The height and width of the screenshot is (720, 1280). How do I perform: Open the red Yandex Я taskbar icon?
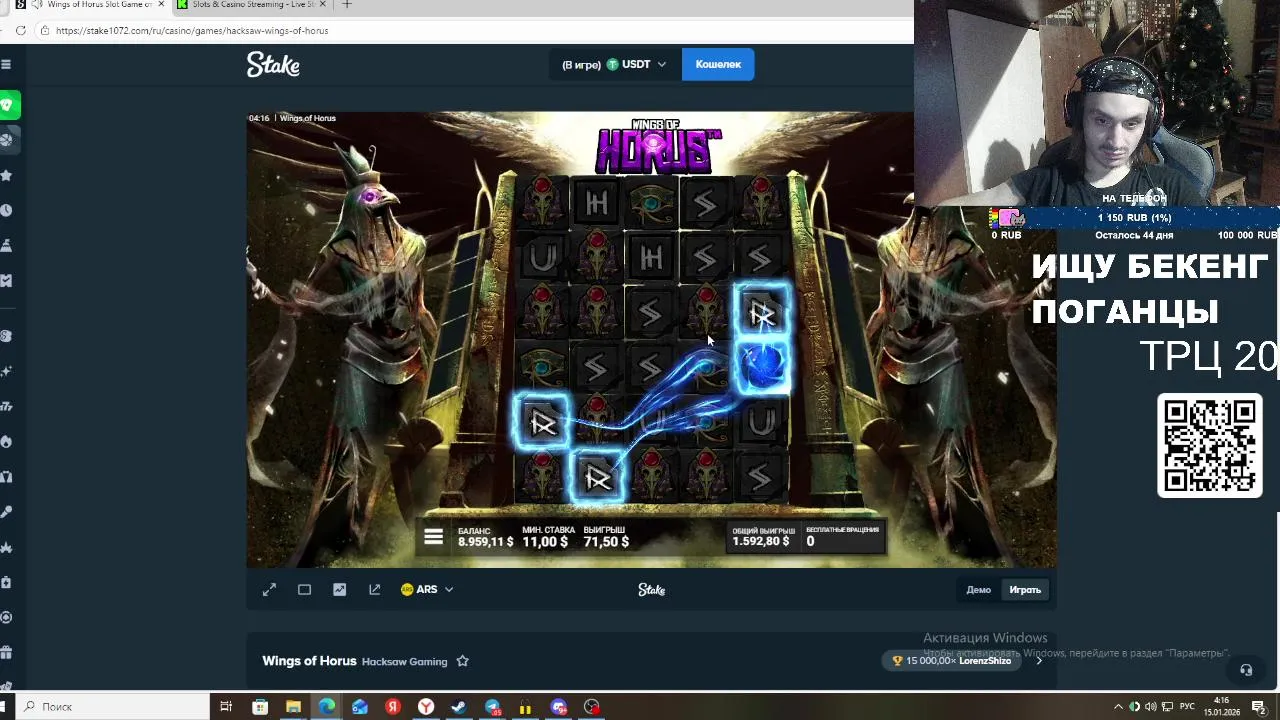393,707
